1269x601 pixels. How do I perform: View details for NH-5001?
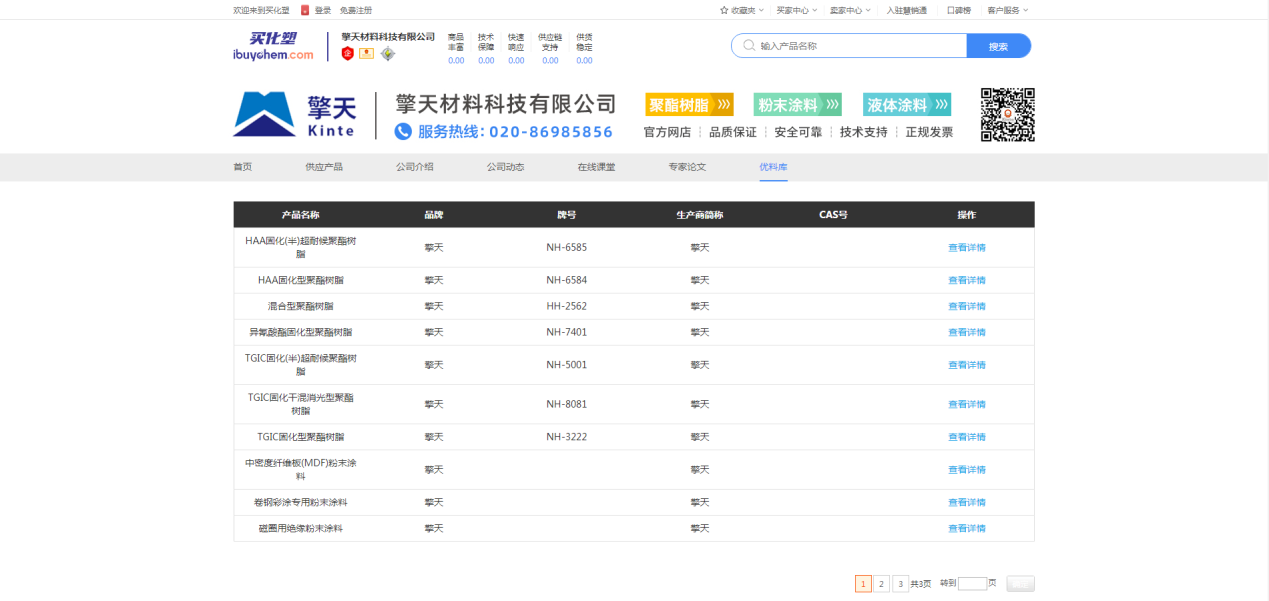(x=967, y=365)
